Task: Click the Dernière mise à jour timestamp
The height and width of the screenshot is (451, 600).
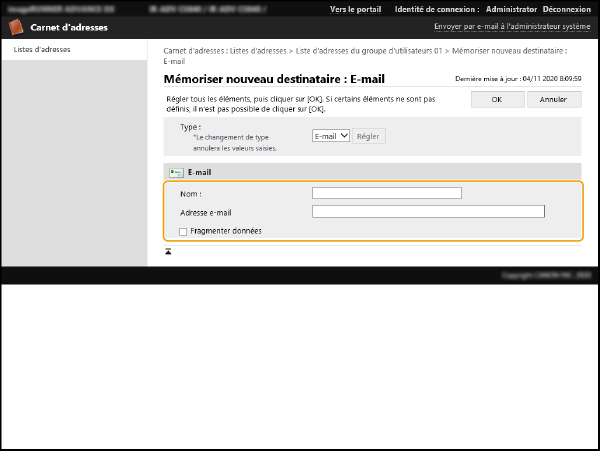Action: [x=518, y=78]
